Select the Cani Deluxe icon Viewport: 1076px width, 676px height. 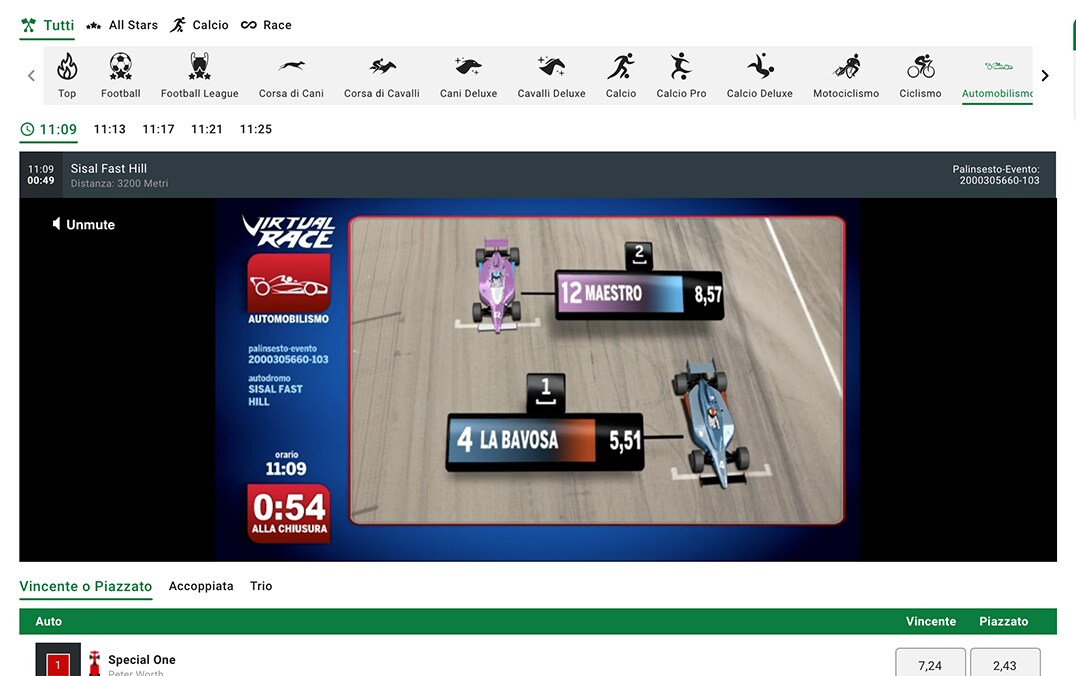(x=469, y=66)
